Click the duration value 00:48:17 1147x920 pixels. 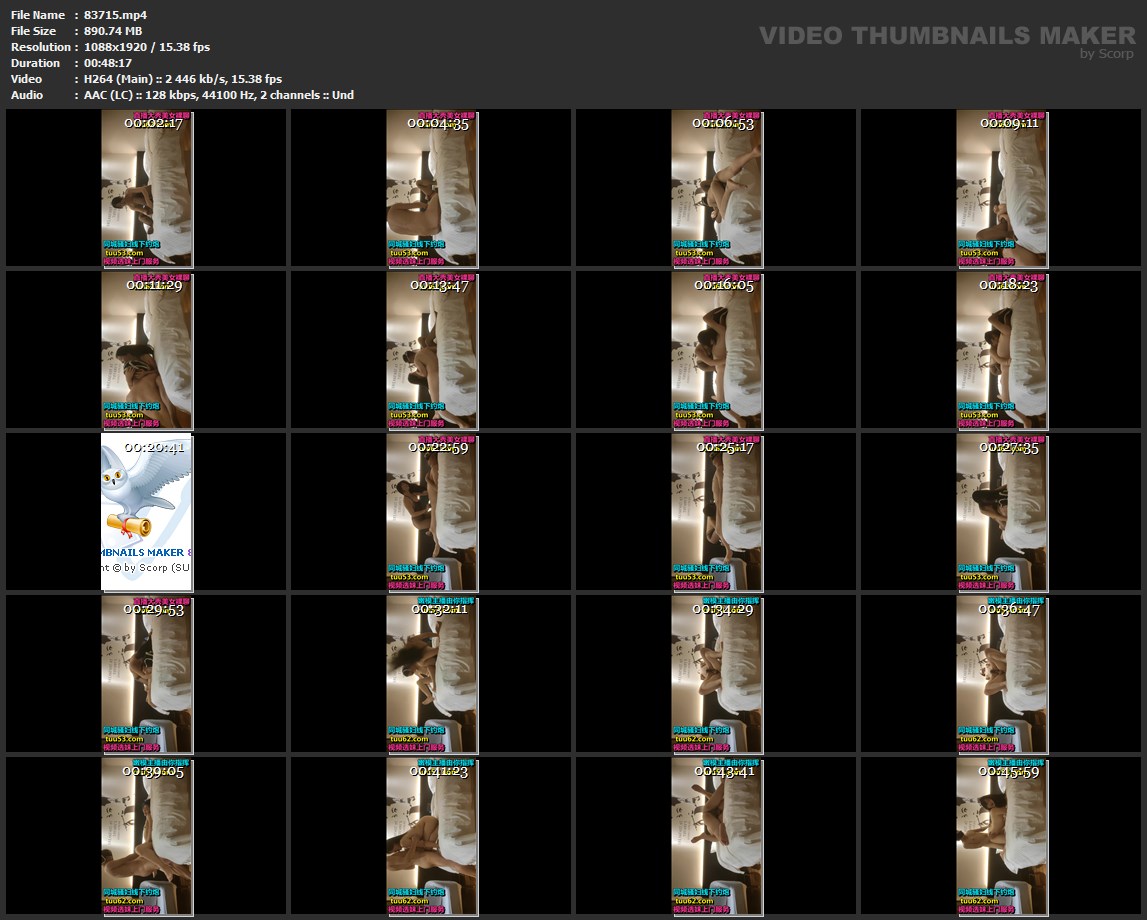(x=108, y=63)
